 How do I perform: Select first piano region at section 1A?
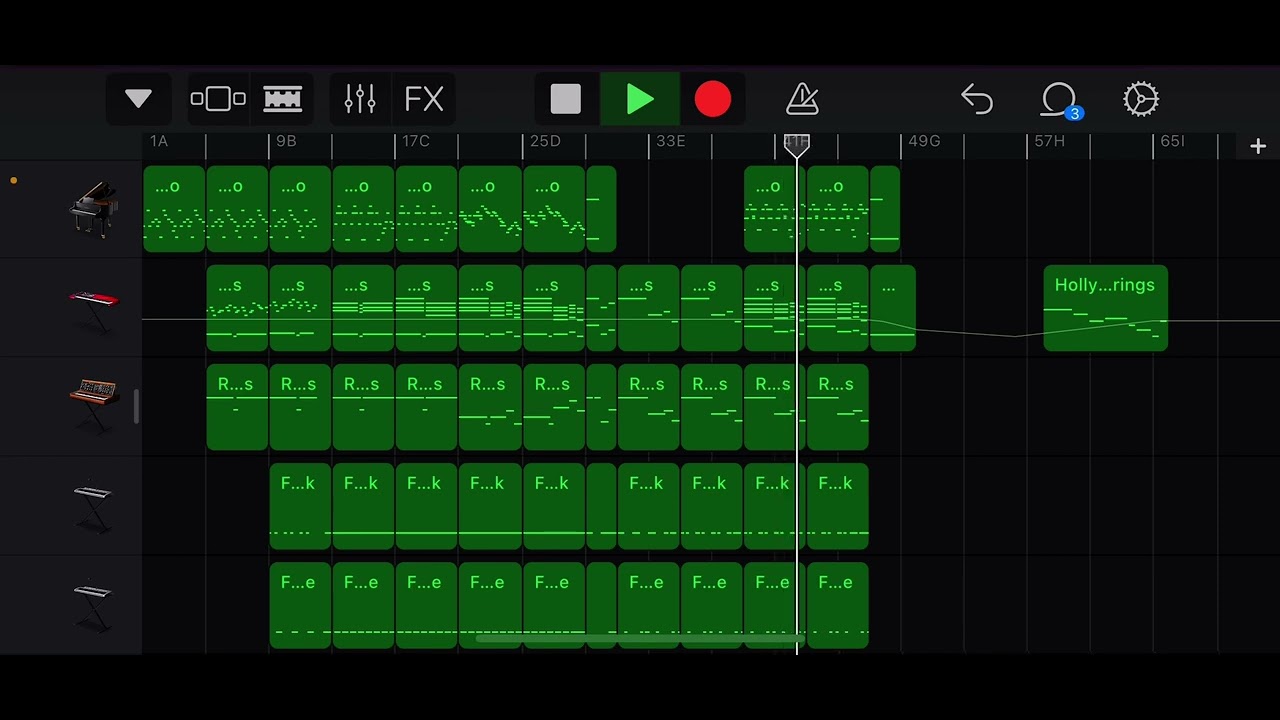pyautogui.click(x=174, y=209)
